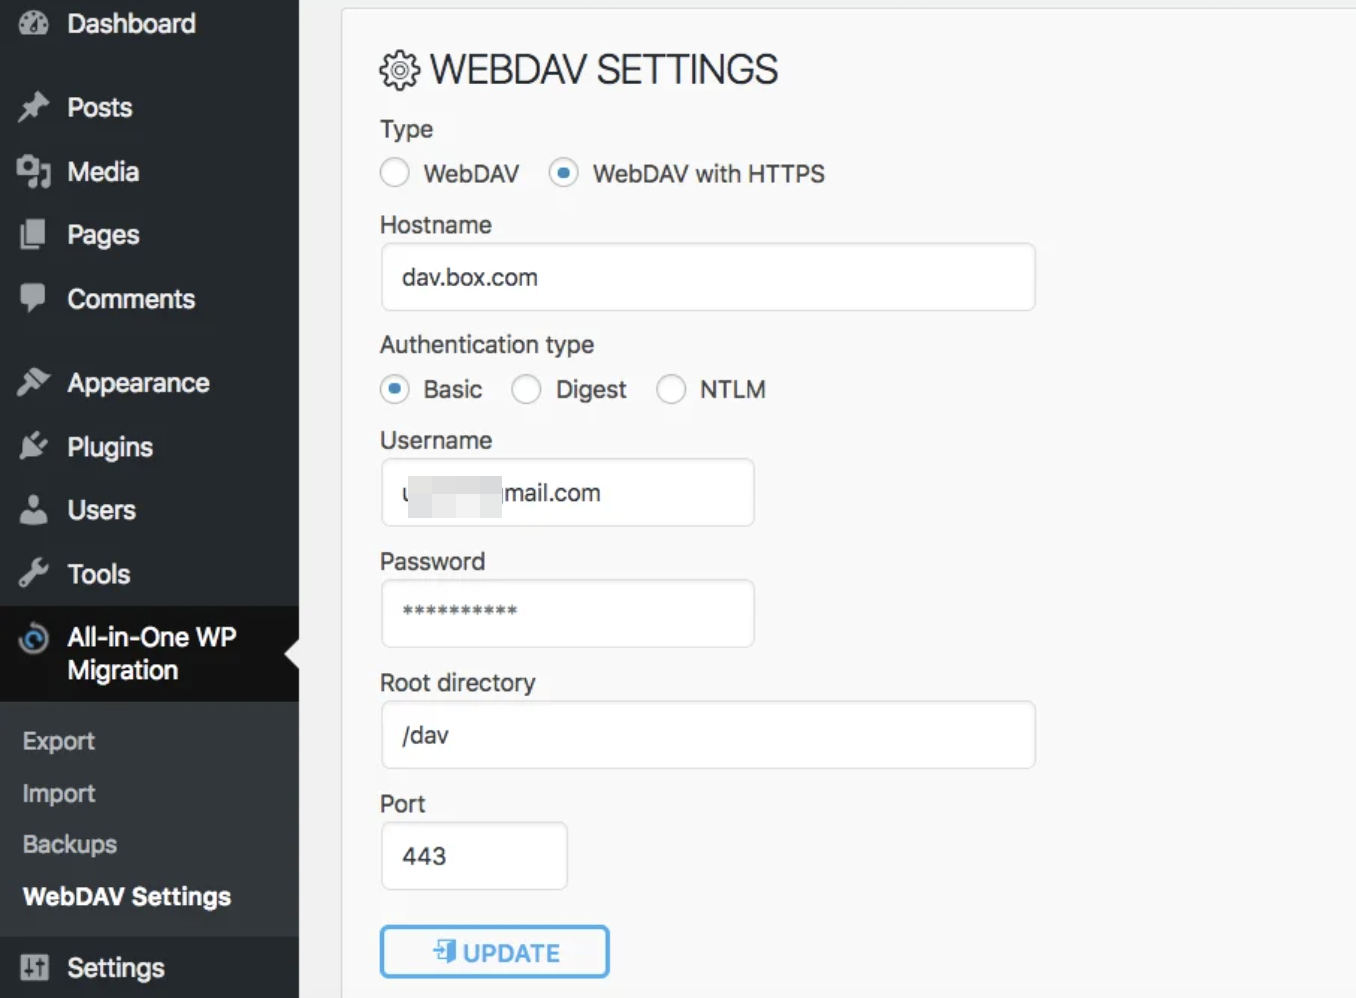Click the Comments speech bubble icon

coord(34,298)
